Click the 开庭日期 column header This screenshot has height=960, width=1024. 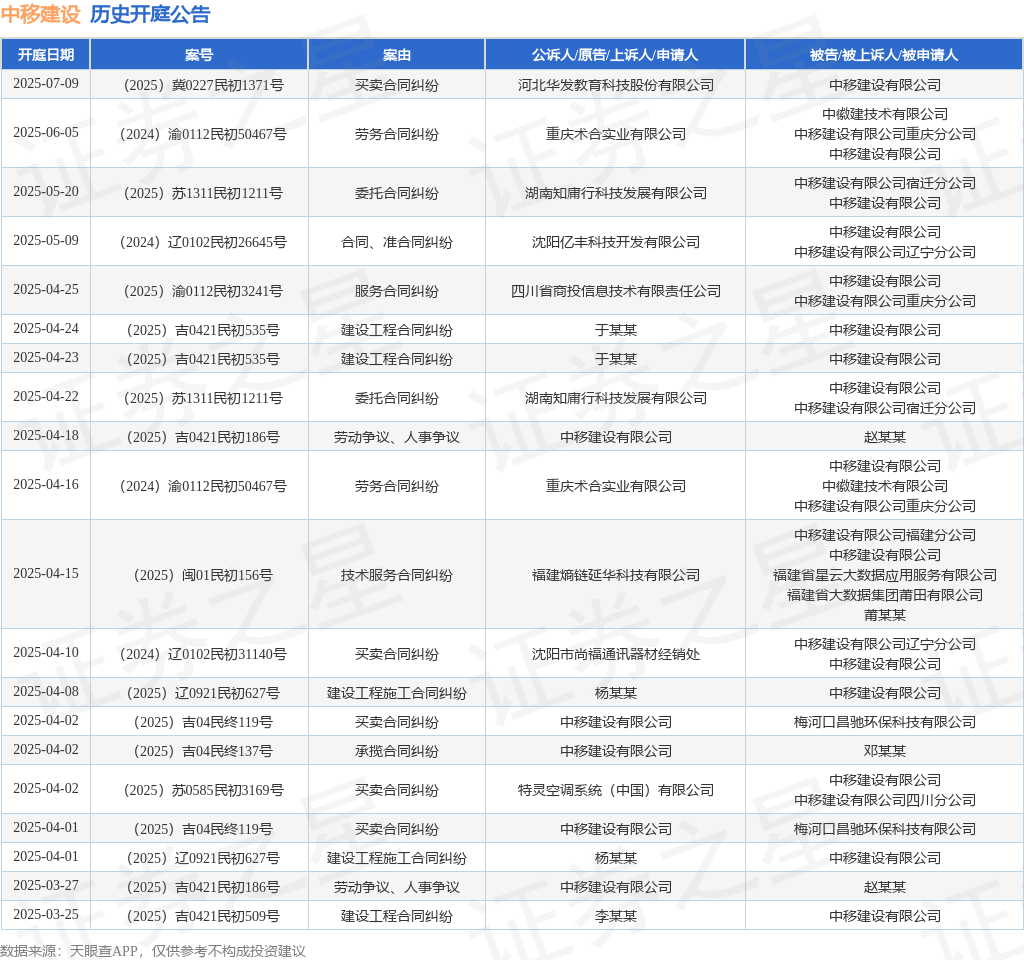point(46,55)
